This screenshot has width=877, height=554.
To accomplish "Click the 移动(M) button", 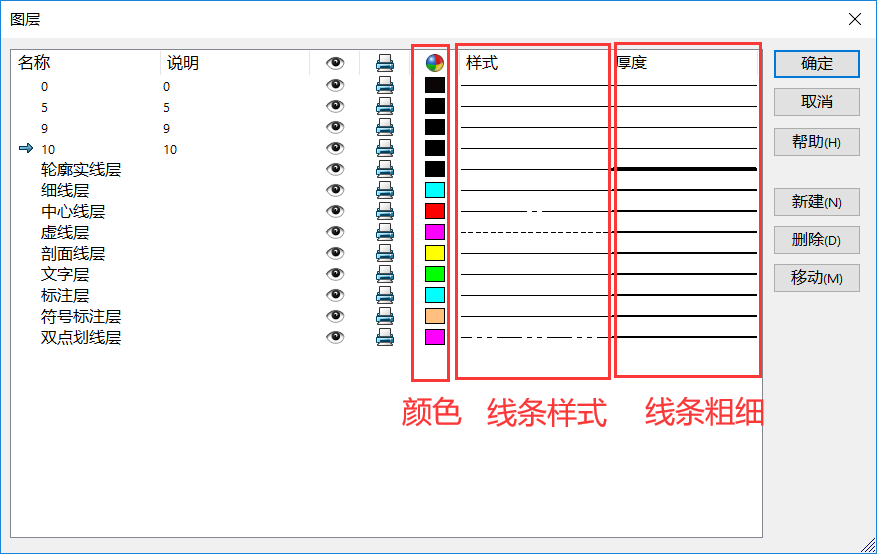I will coord(817,278).
